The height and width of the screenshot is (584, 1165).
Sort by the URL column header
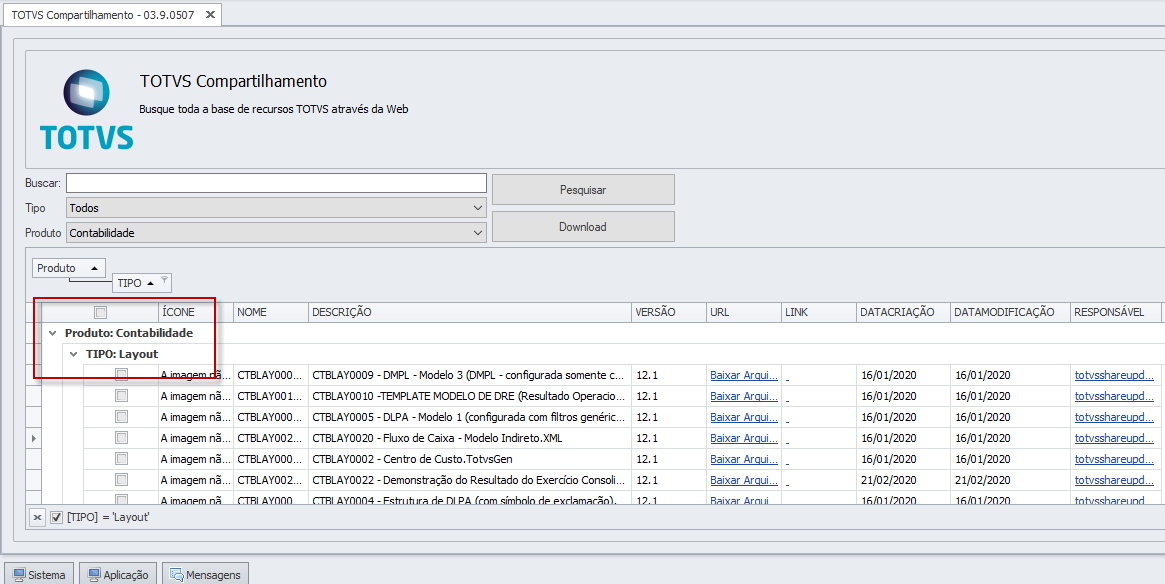pos(744,313)
